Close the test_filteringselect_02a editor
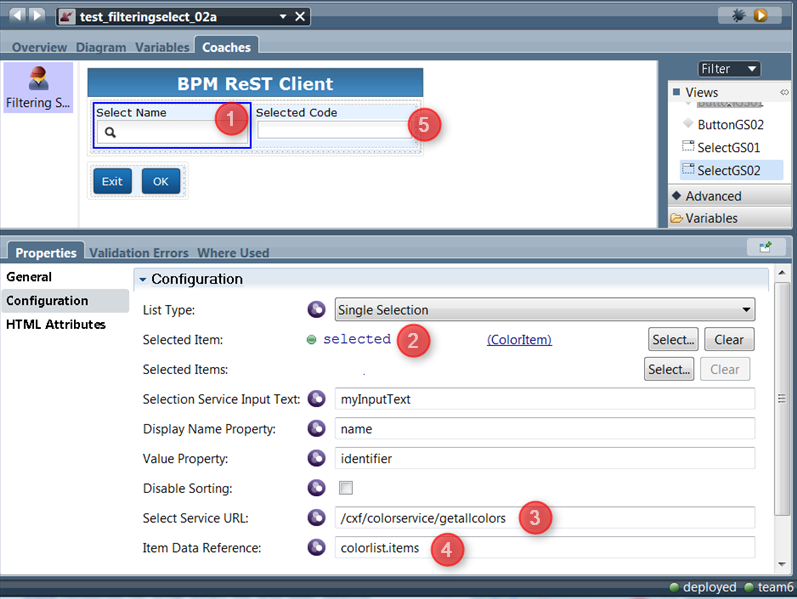The image size is (797, 599). click(300, 17)
